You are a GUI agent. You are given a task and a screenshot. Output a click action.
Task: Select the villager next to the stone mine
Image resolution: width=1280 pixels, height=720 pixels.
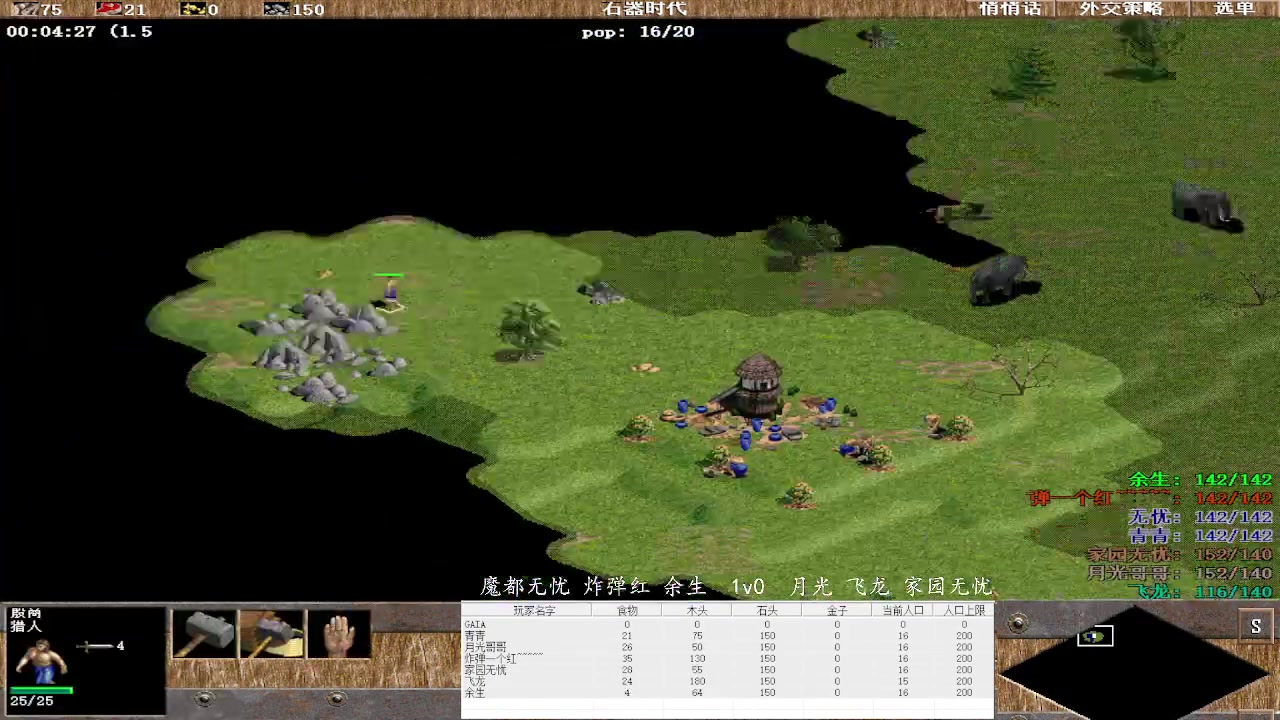pos(391,293)
